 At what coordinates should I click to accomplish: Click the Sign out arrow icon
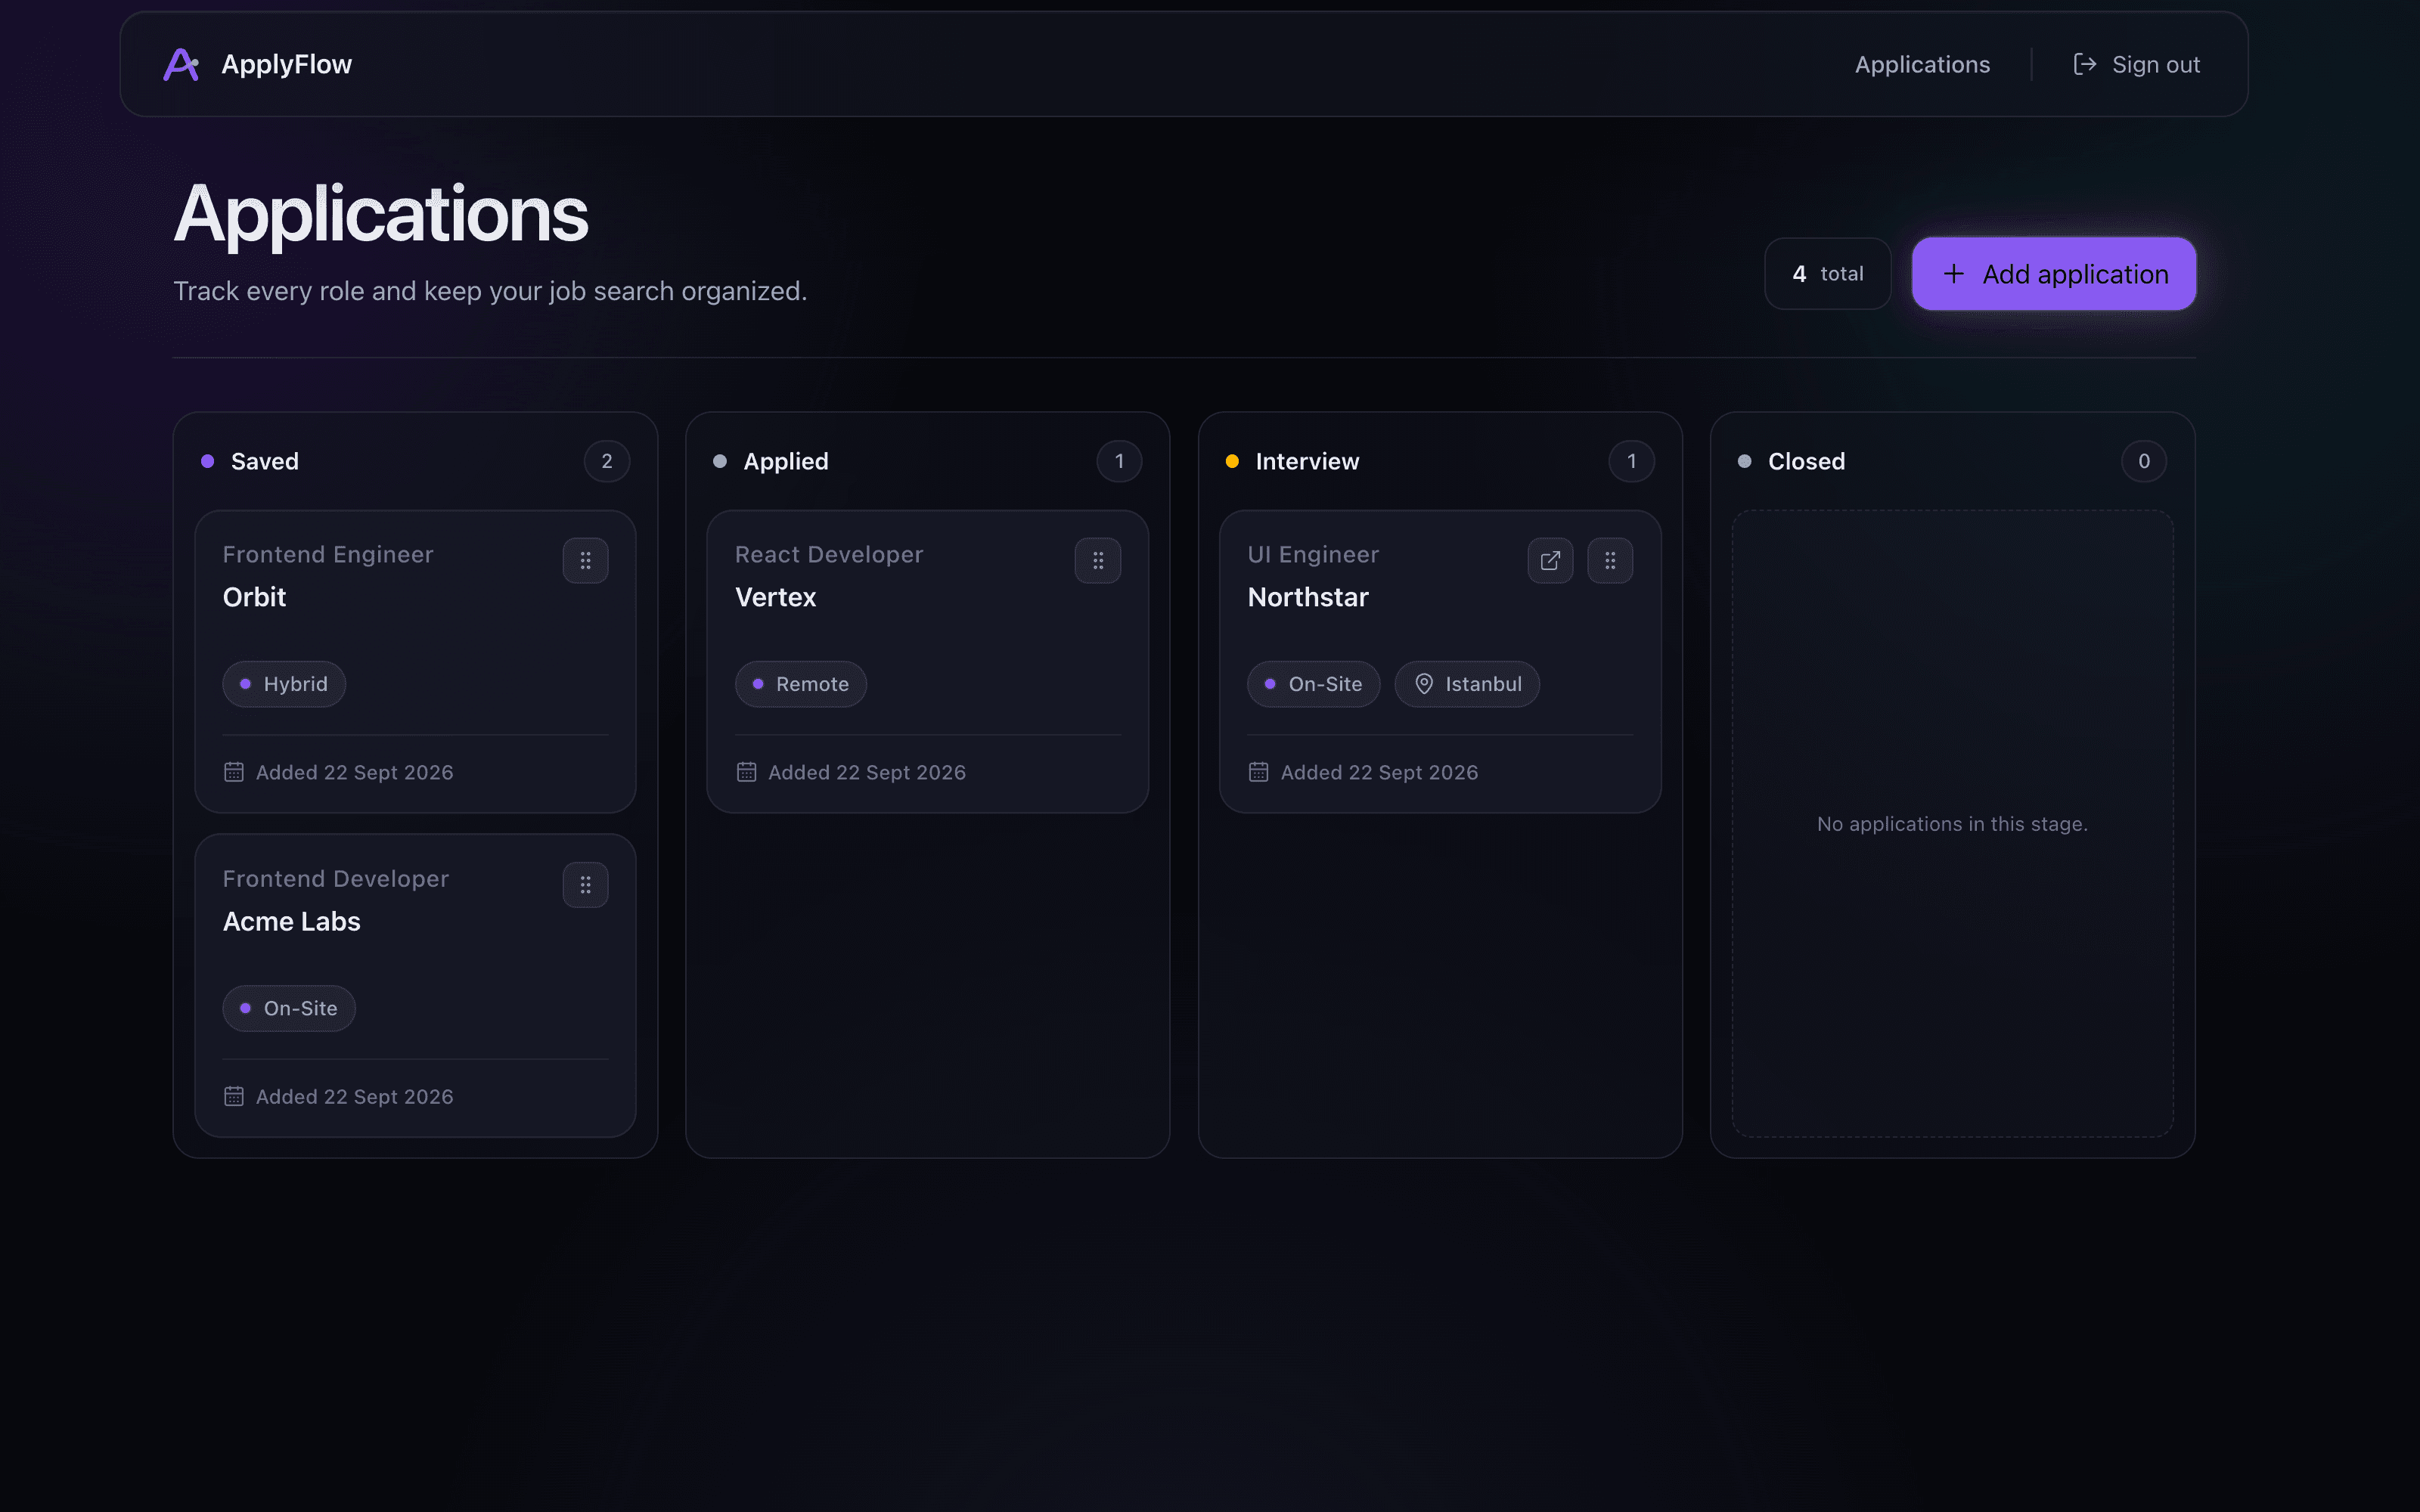(2085, 64)
